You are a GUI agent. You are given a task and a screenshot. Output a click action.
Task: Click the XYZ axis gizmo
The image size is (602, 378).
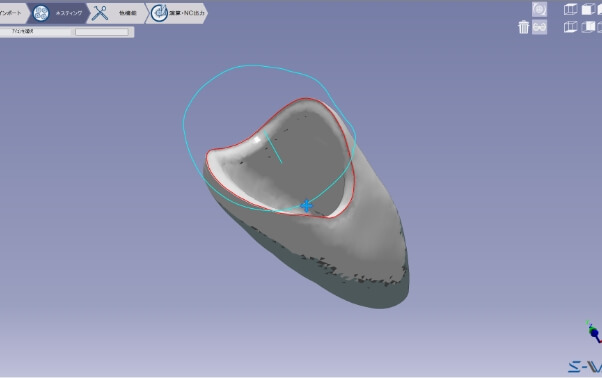[594, 332]
